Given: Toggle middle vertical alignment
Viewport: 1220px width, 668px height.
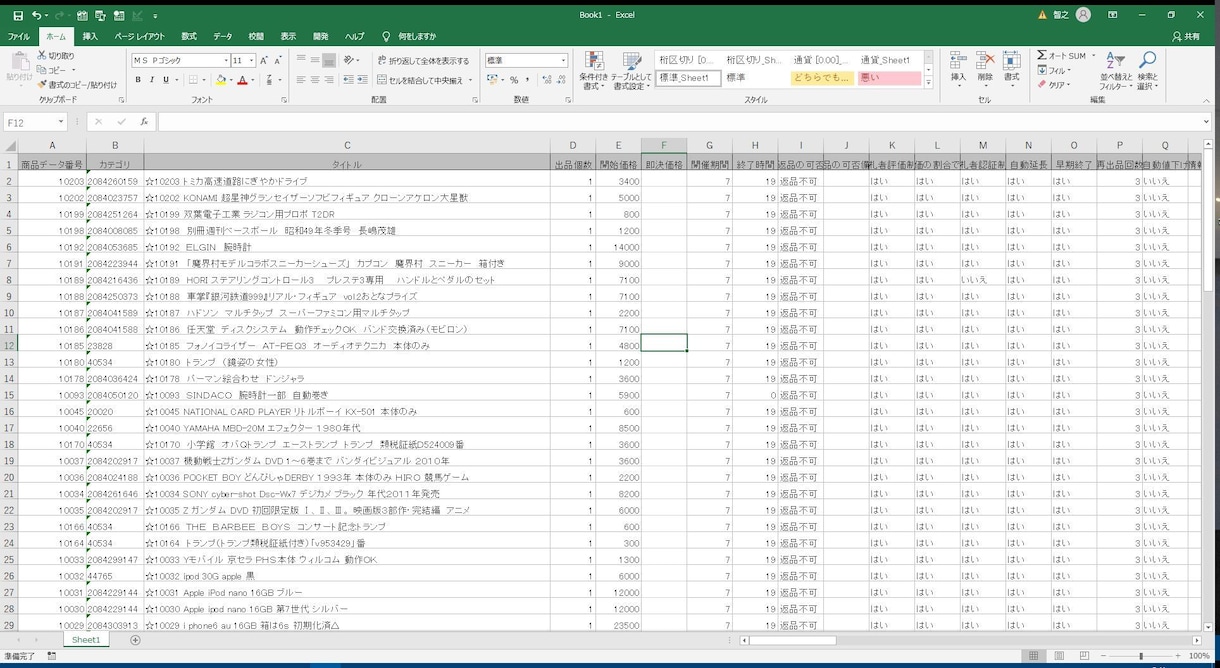Looking at the screenshot, I should (x=315, y=60).
